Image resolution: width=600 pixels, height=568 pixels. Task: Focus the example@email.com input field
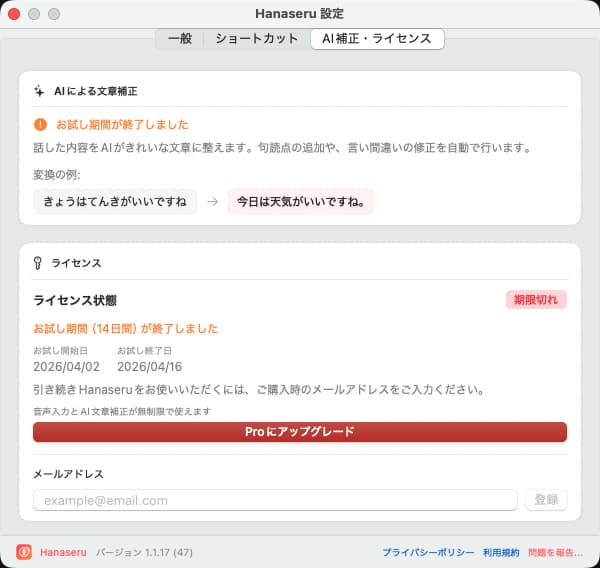(276, 500)
